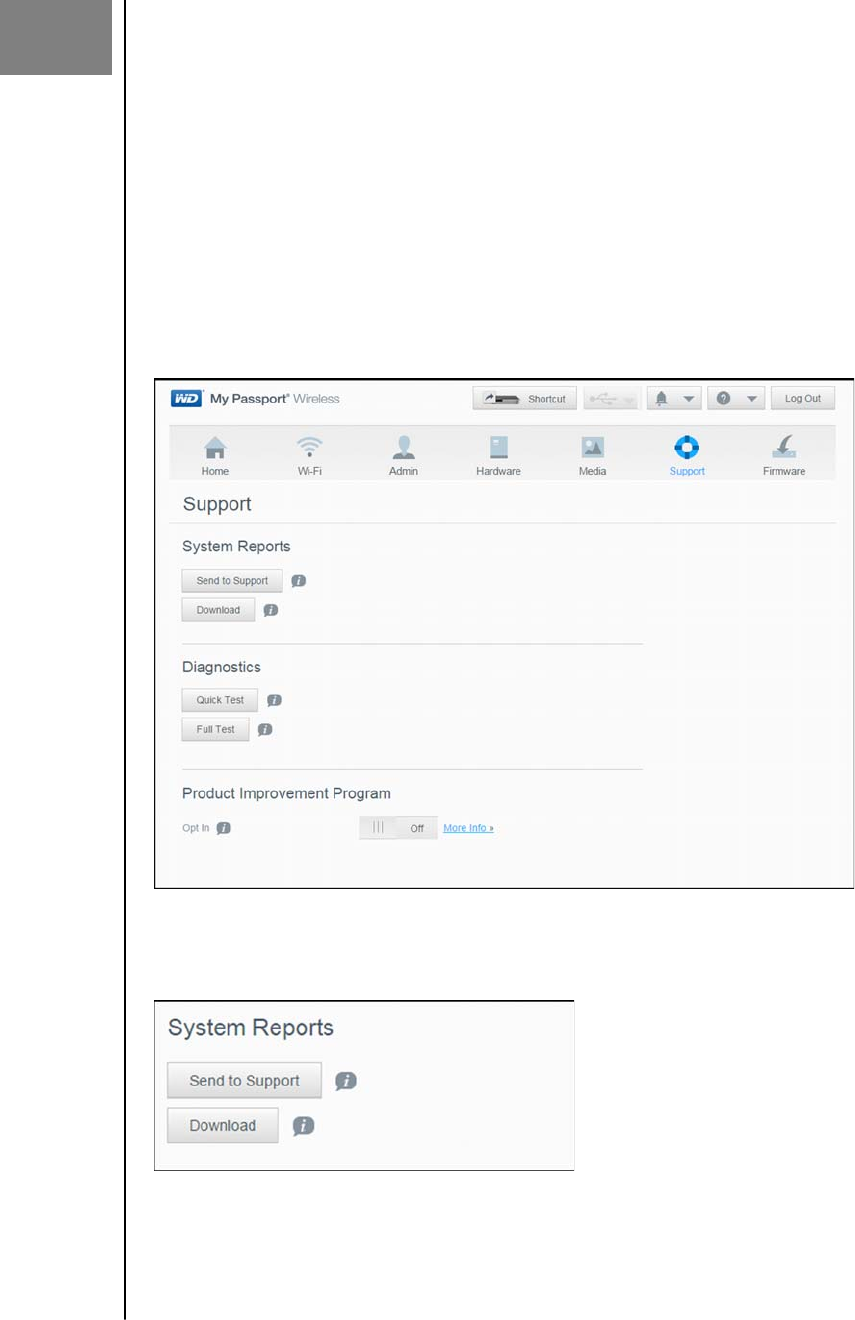Open the help question mark dropdown
This screenshot has height=1320, width=855.
click(x=736, y=398)
